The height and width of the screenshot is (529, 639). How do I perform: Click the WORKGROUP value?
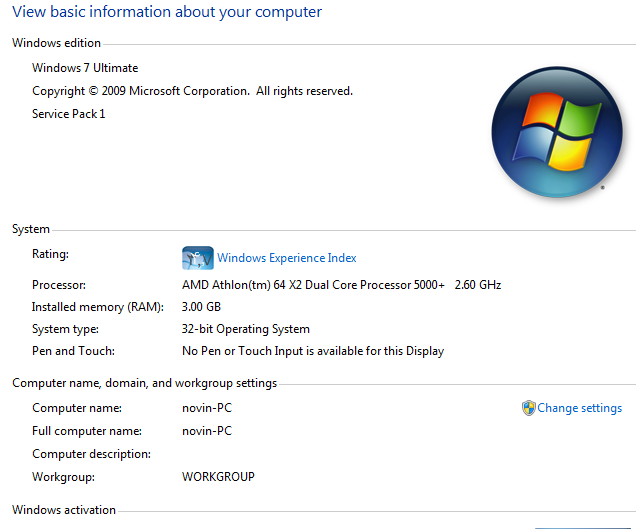tap(218, 476)
